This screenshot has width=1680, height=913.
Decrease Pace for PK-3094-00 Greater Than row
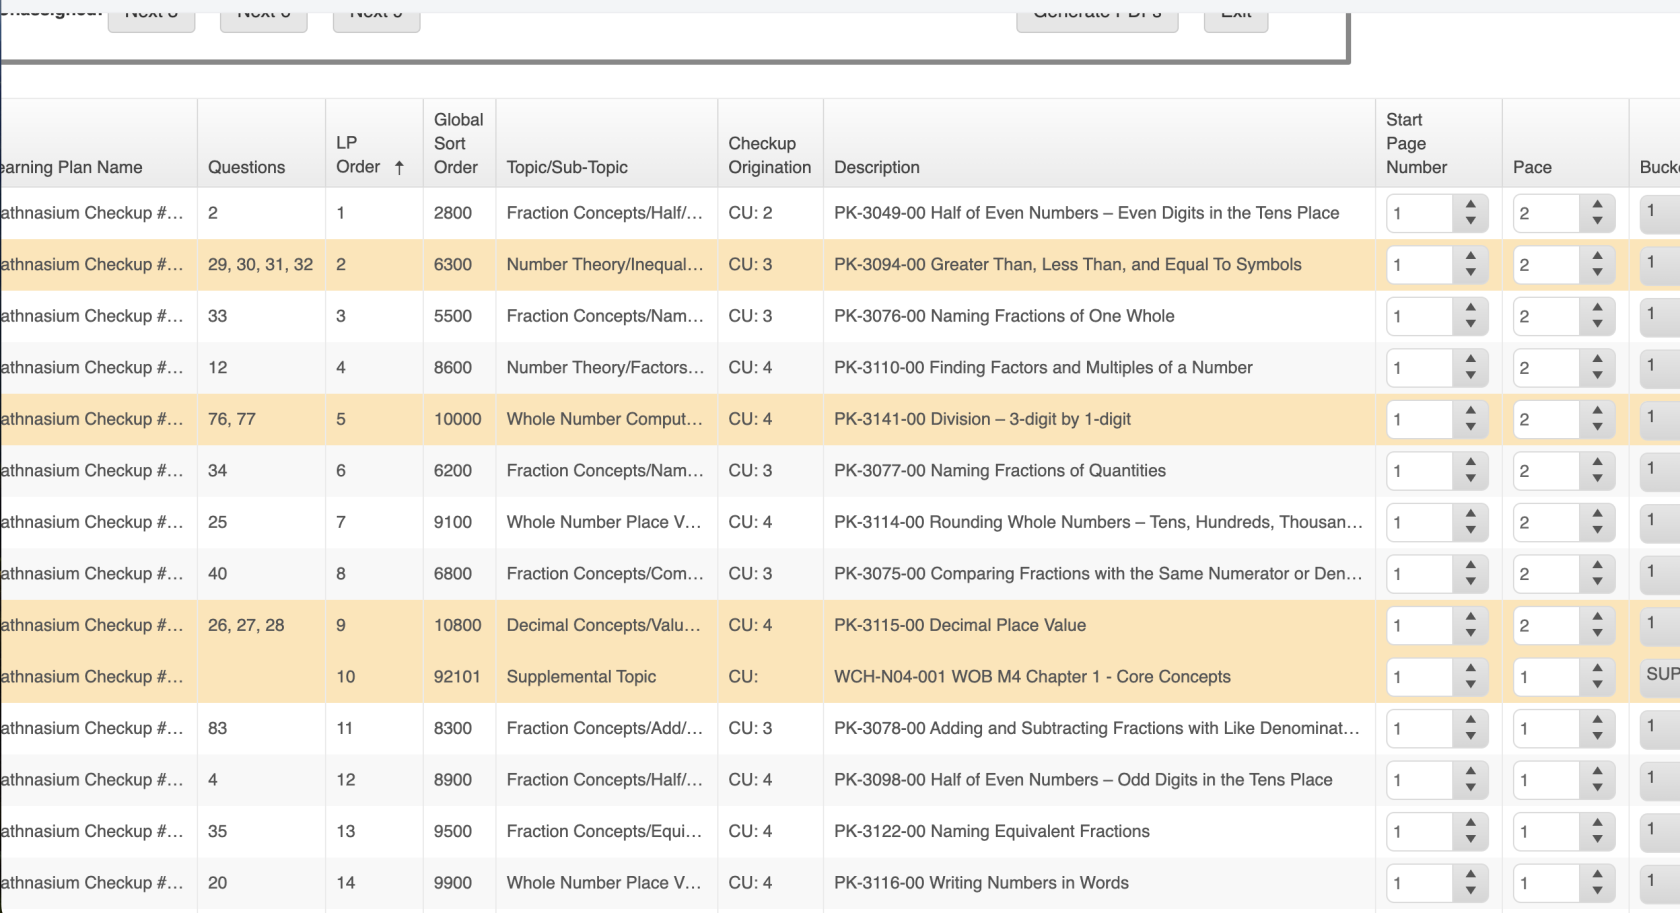pos(1597,273)
